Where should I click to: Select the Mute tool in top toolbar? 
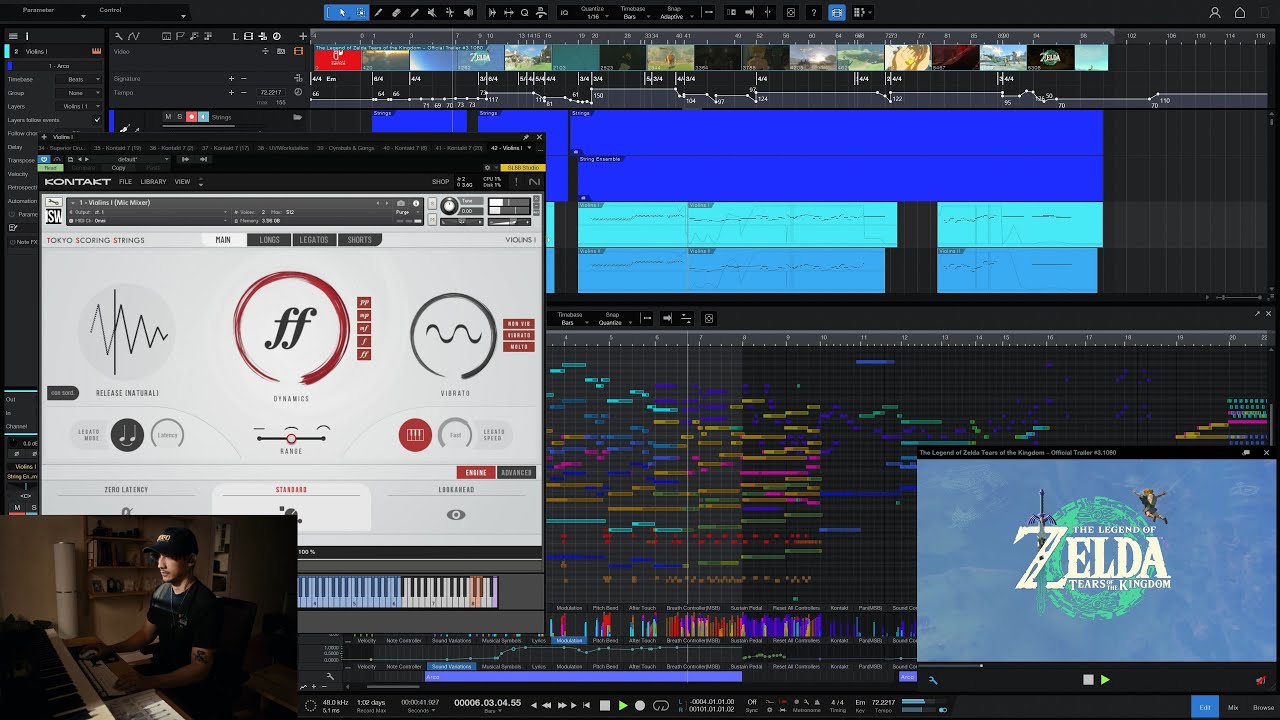pyautogui.click(x=432, y=13)
